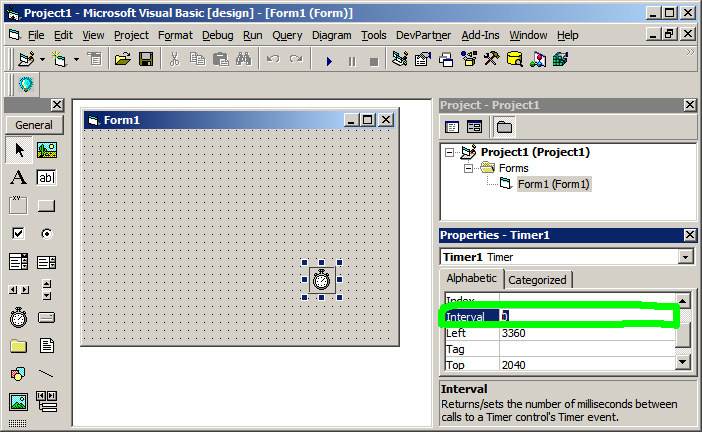Select the horizontal scrollbar tool in toolbox
The image size is (702, 432).
tap(18, 290)
